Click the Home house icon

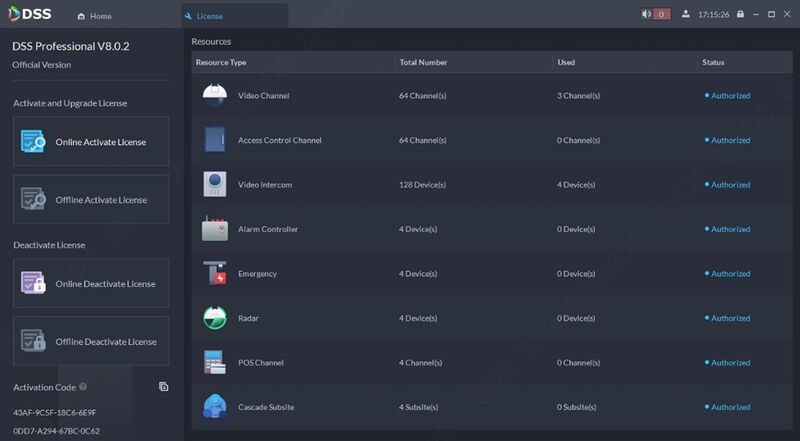(x=81, y=16)
